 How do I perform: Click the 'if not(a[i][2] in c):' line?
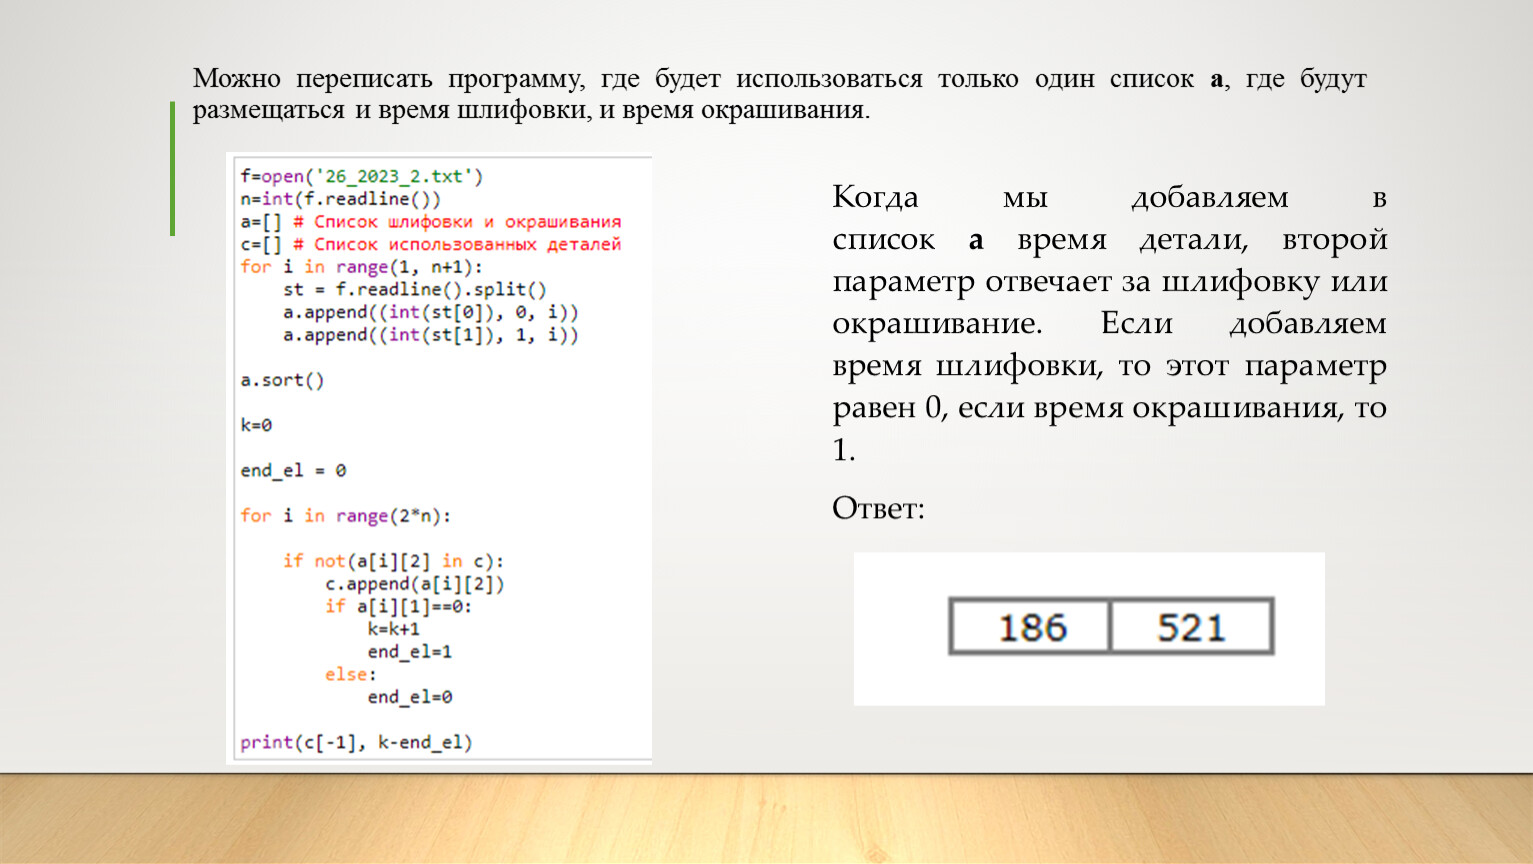tap(393, 561)
